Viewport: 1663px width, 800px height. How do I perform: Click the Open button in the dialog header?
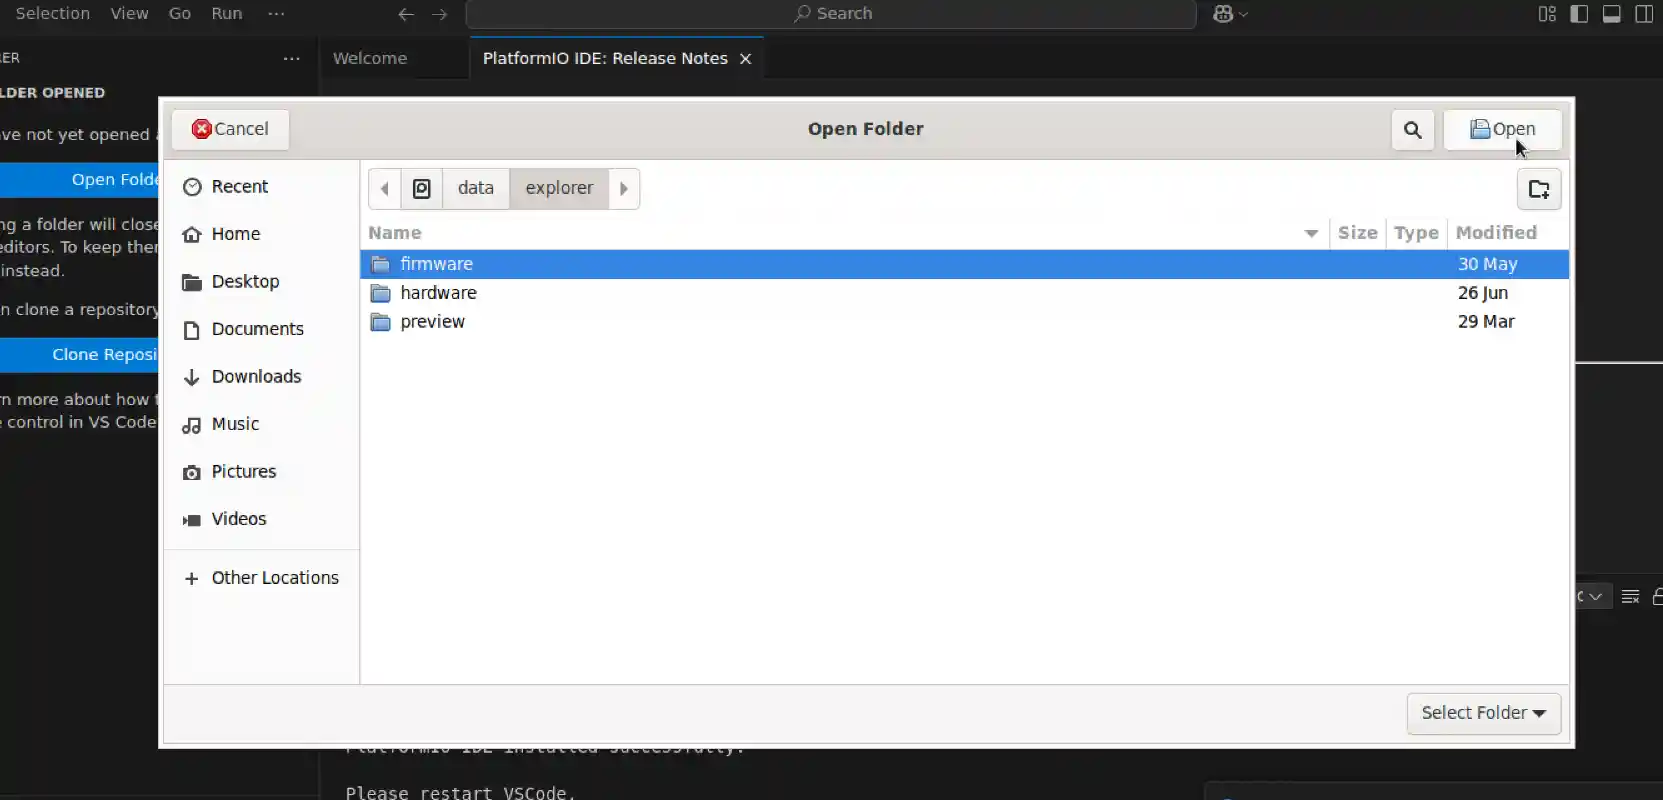tap(1502, 129)
